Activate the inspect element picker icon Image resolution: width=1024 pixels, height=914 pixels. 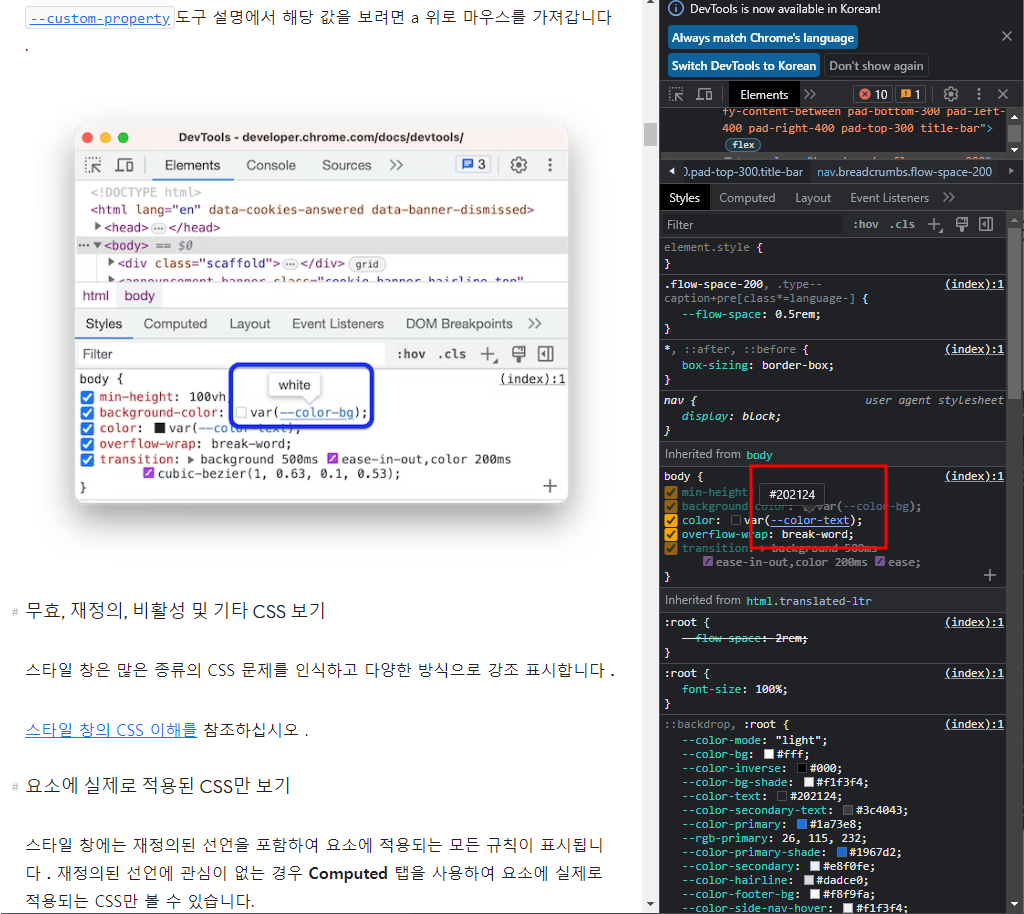(676, 94)
